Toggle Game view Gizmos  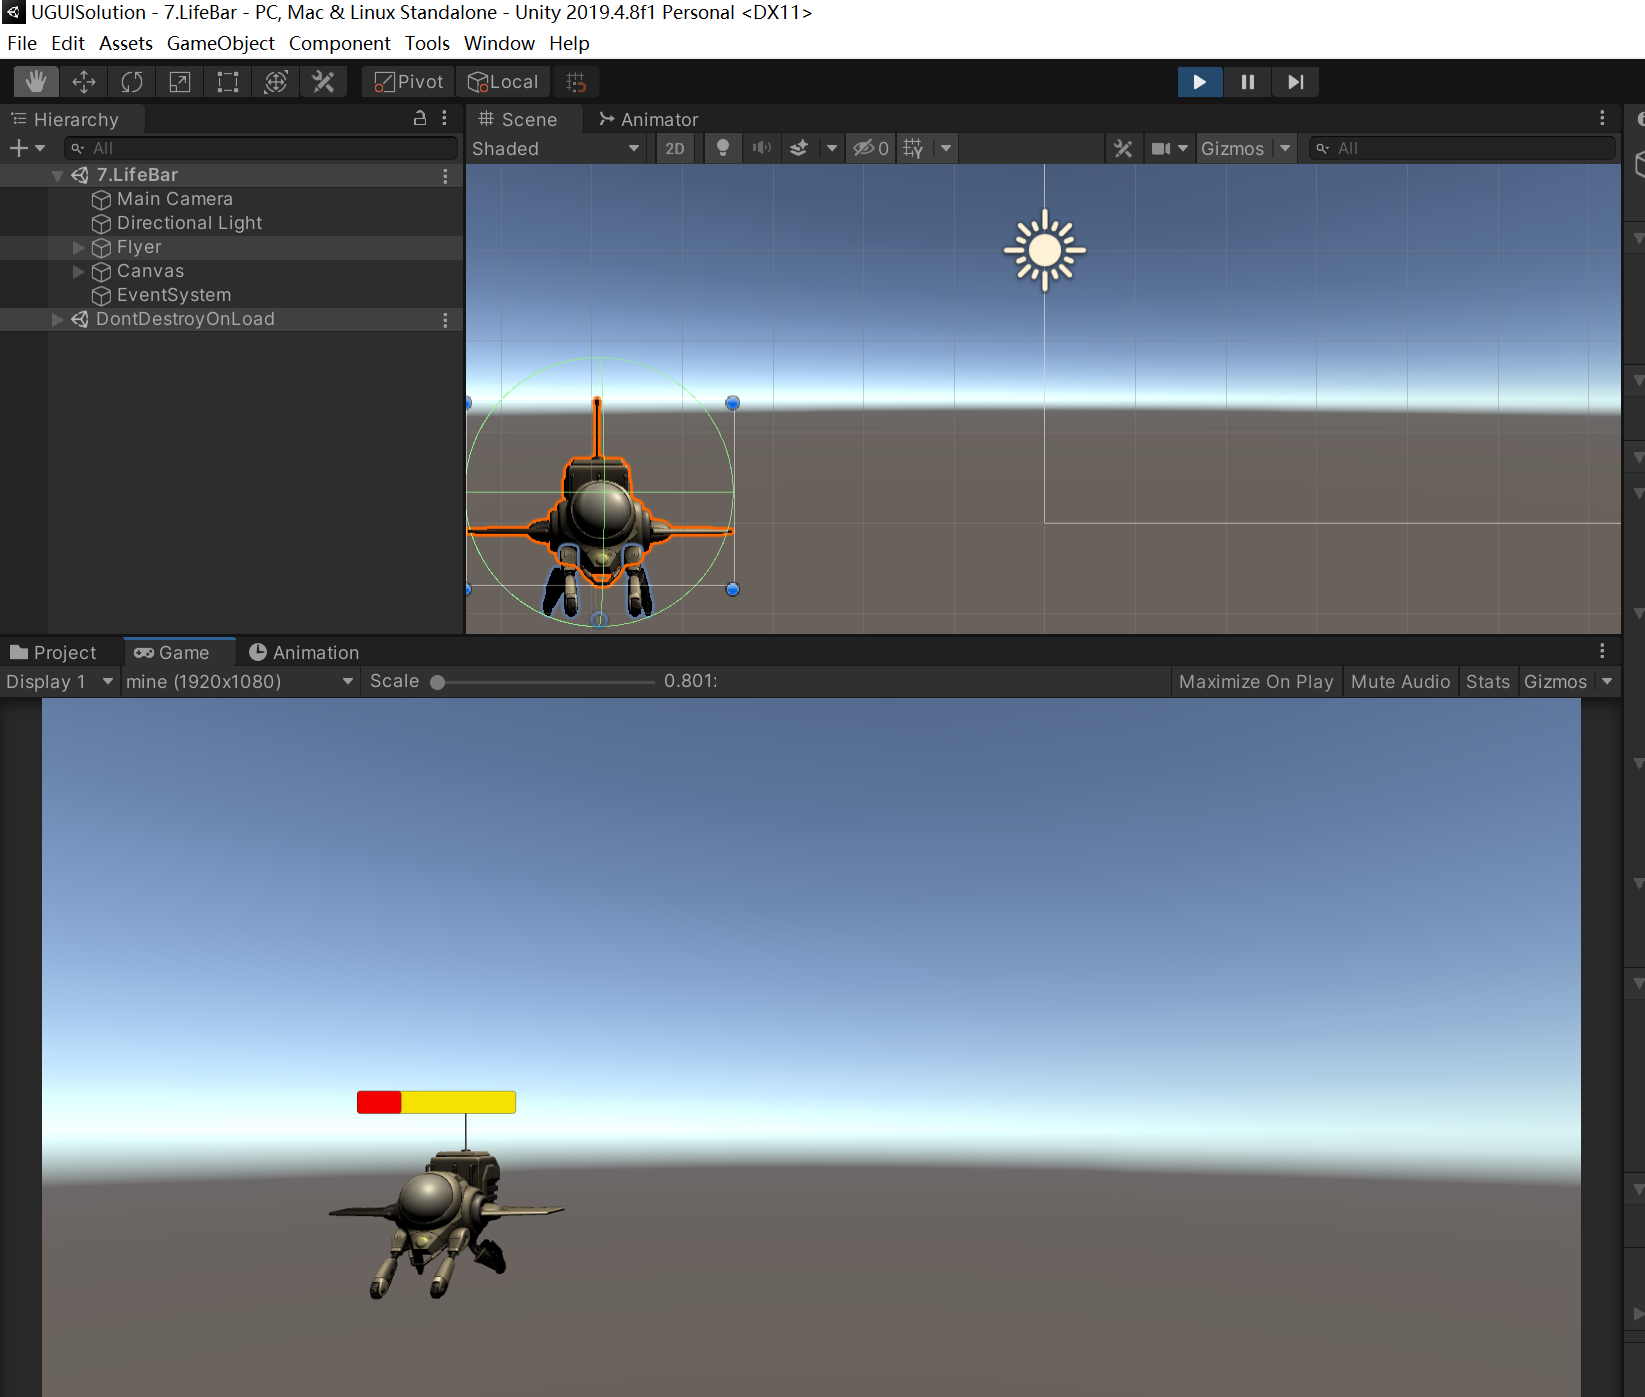[x=1555, y=682]
